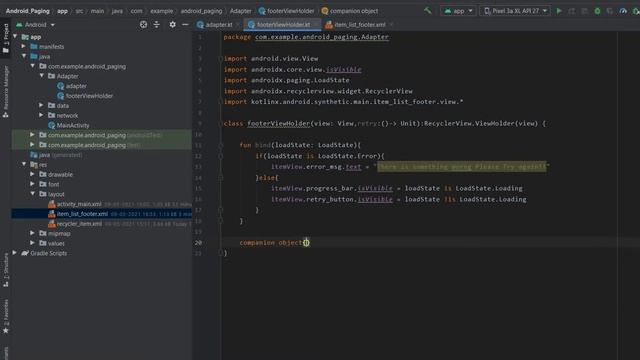Select activity_main.xml in the layout folder

[x=79, y=204]
